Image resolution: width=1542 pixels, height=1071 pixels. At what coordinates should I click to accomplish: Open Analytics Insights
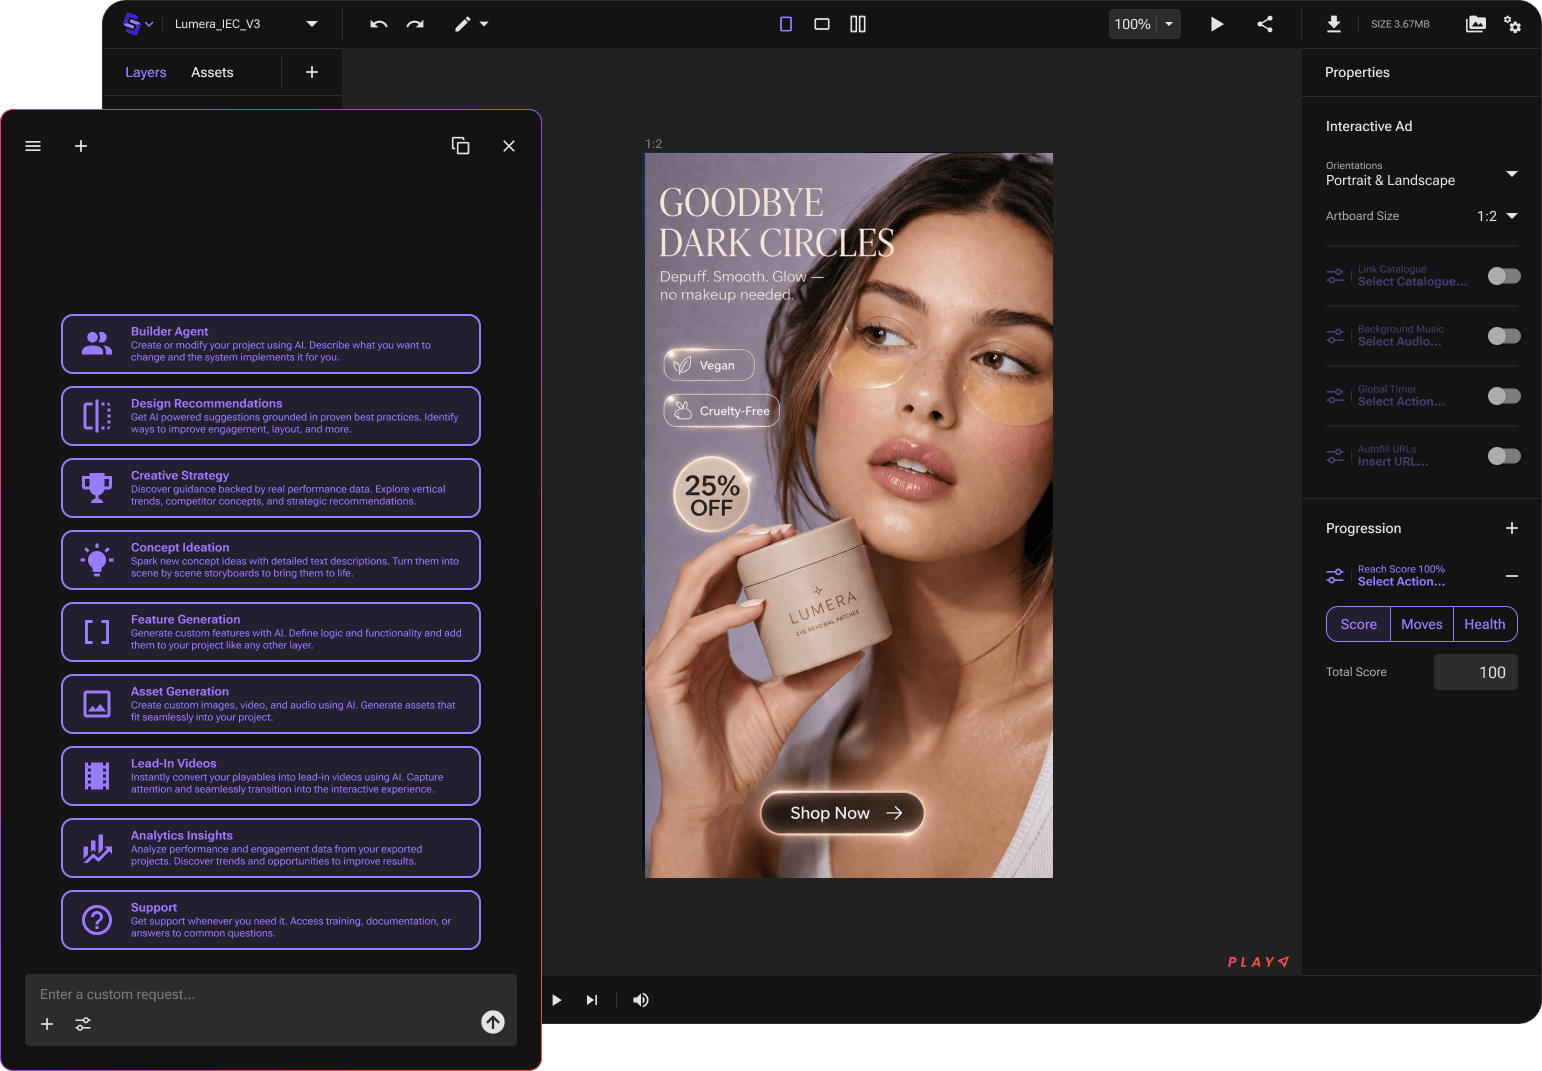tap(271, 848)
